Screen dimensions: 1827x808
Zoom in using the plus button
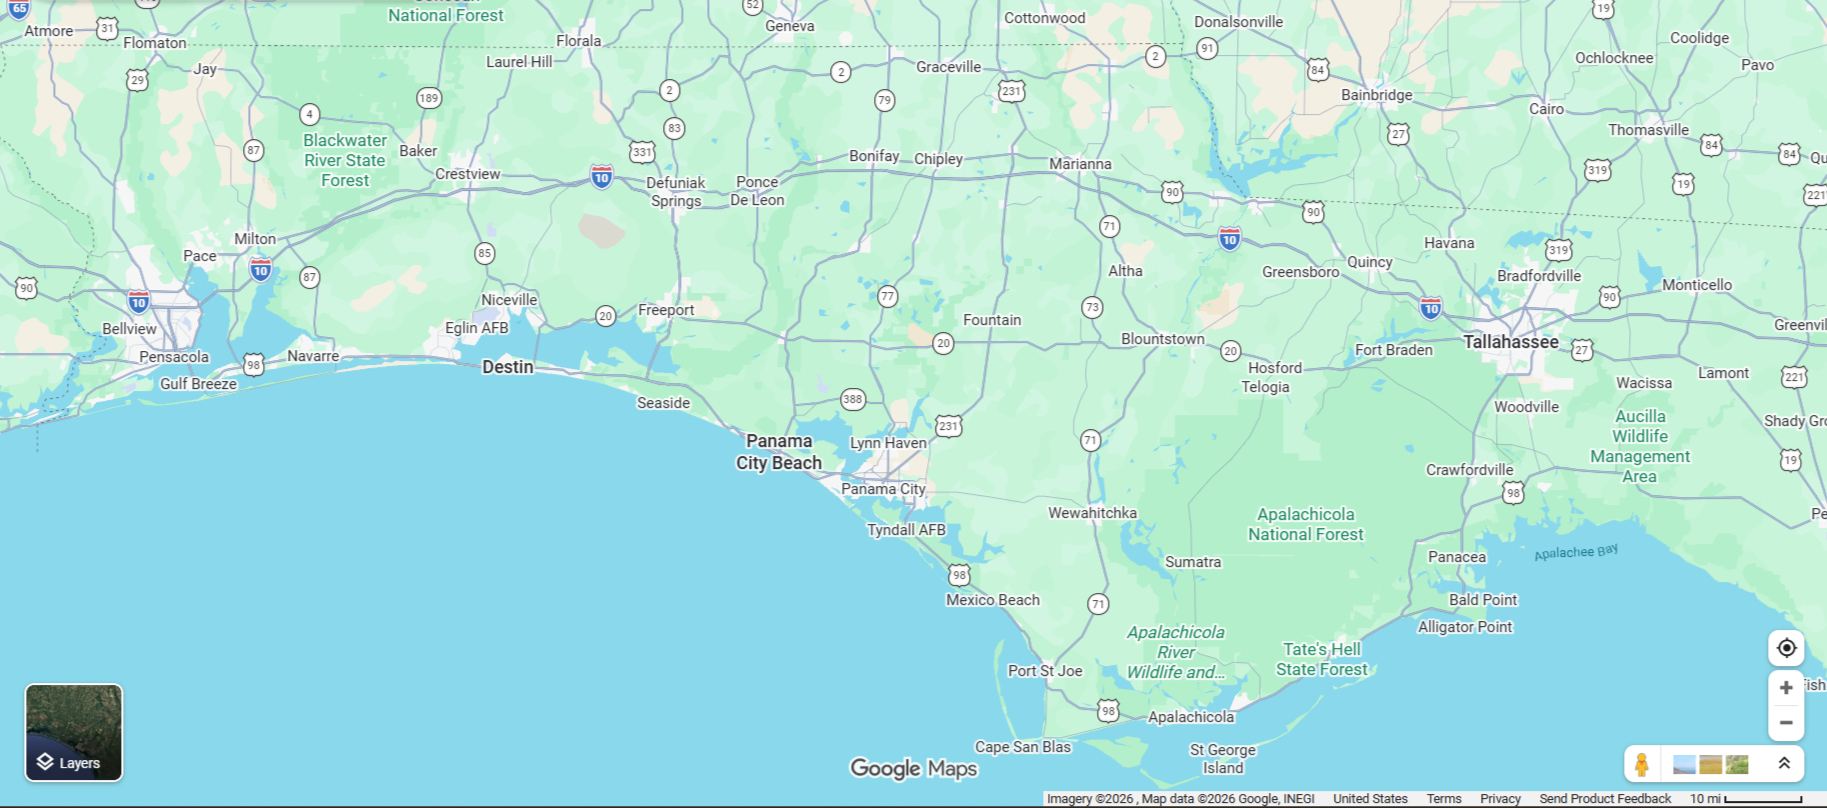(1786, 688)
